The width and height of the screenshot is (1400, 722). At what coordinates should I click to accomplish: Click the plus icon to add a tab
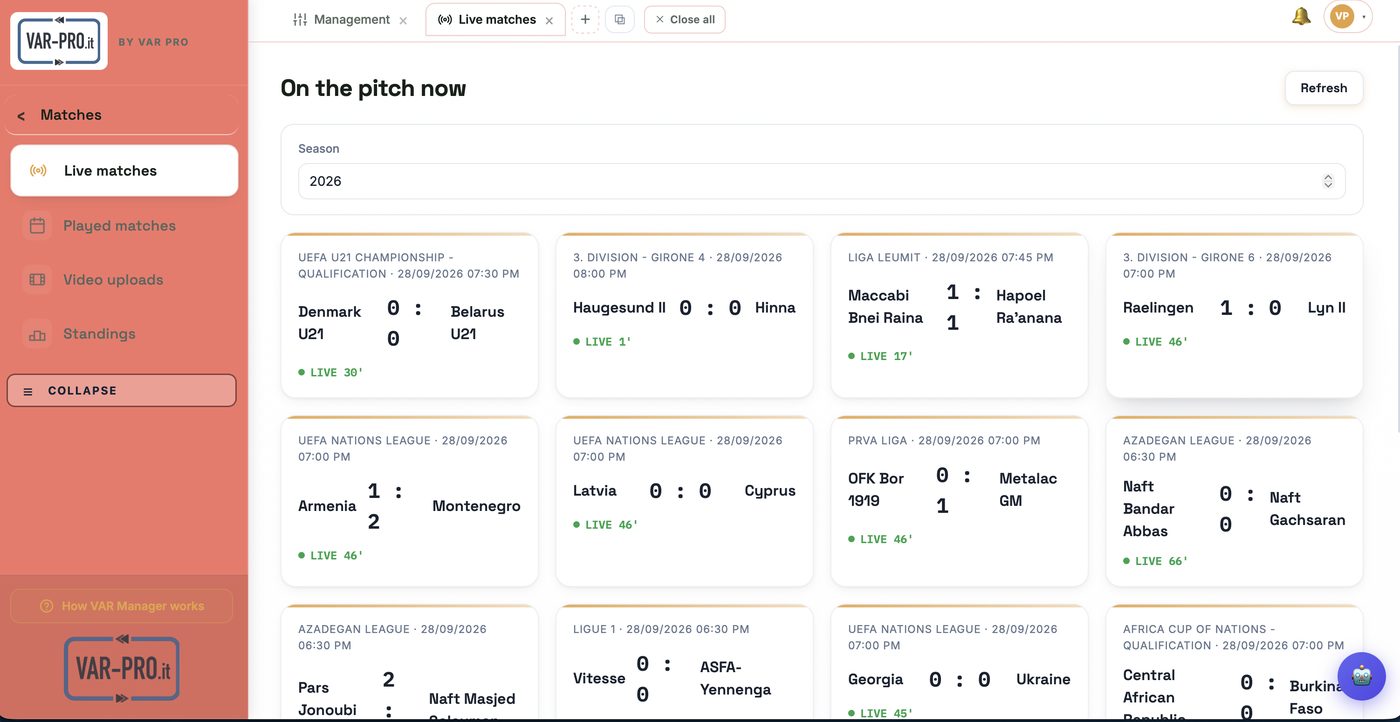(x=585, y=19)
